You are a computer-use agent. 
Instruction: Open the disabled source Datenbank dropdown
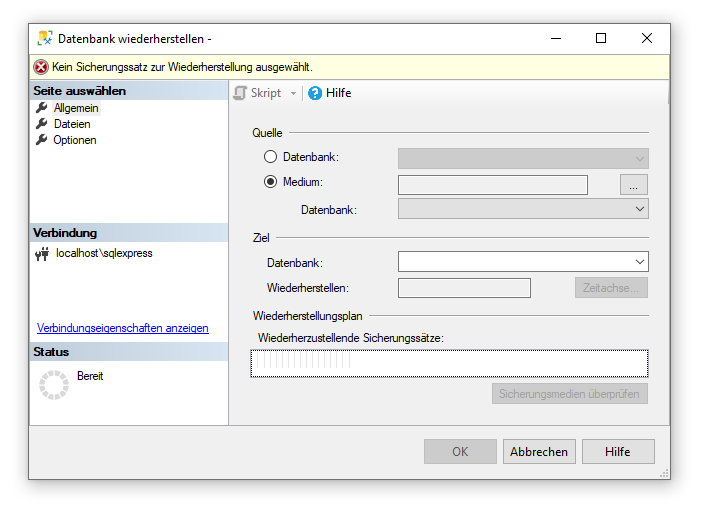(x=523, y=158)
